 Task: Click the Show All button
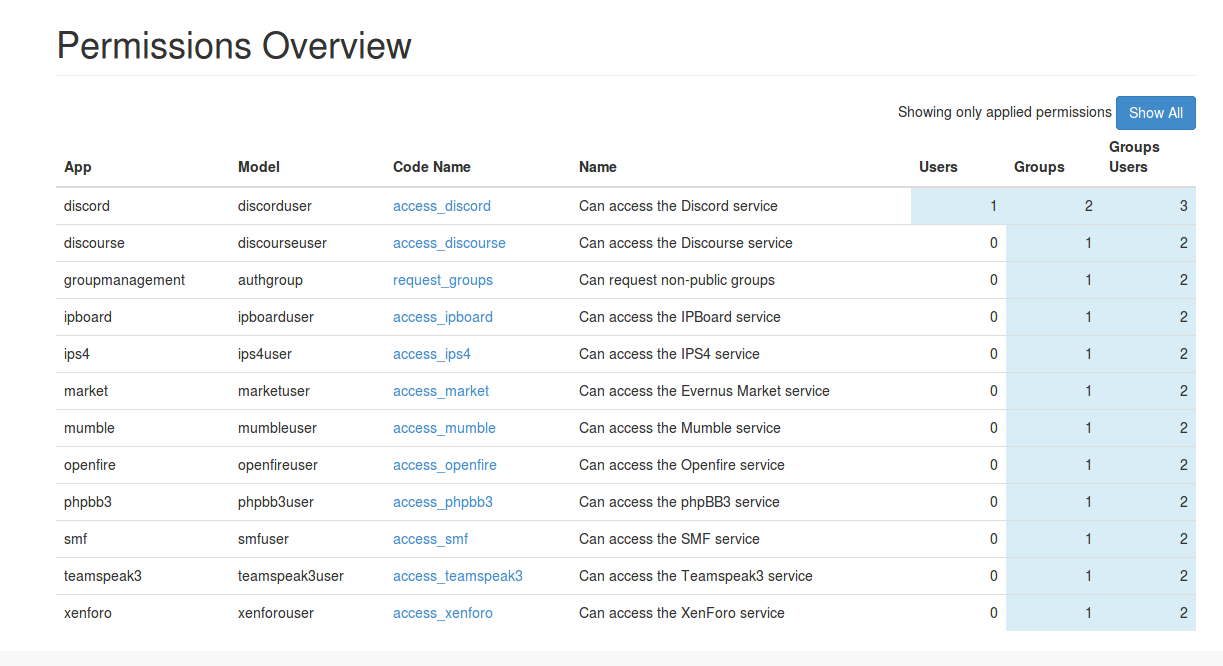[1155, 113]
